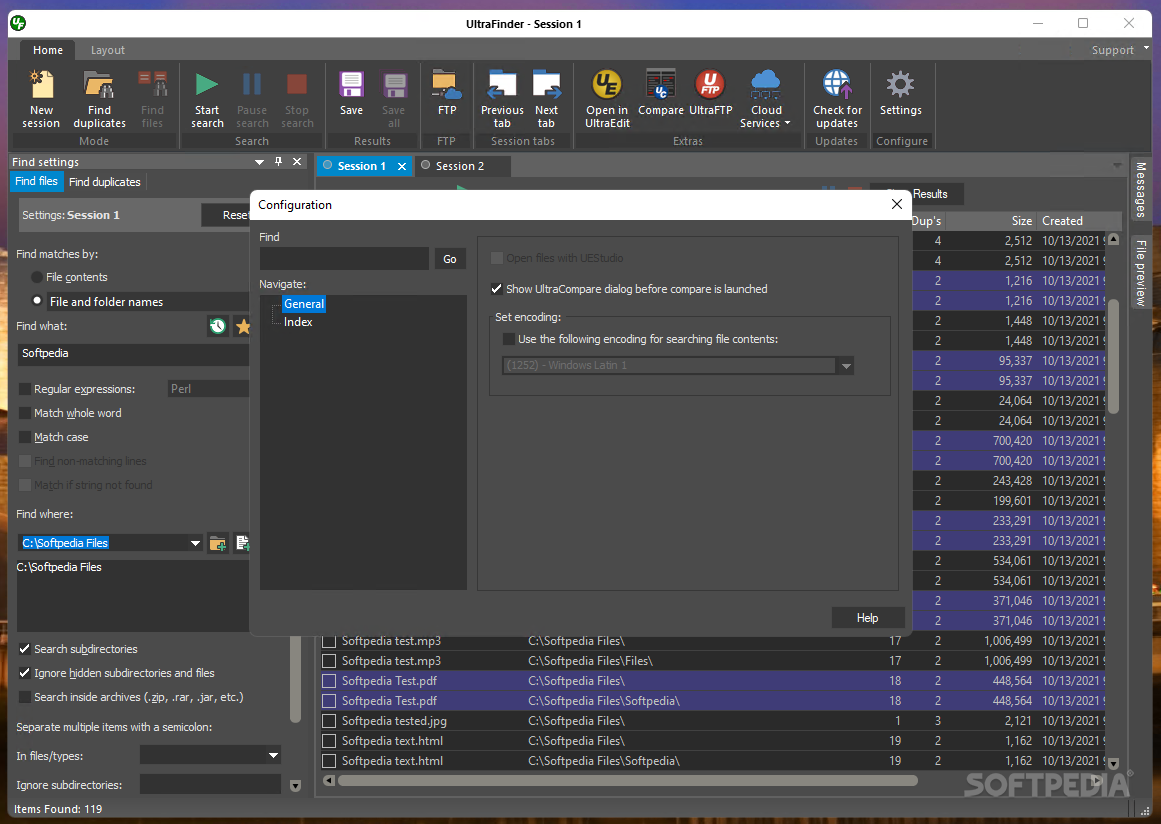
Task: Uncheck Search subdirectories
Action: 25,649
